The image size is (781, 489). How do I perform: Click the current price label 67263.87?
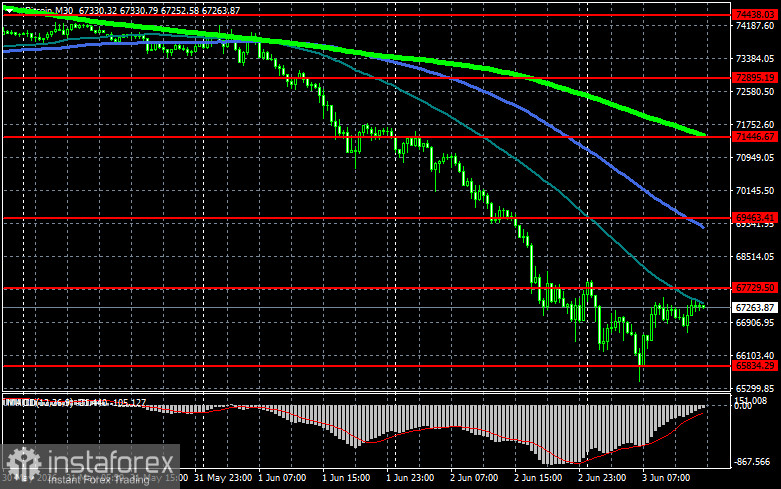(x=756, y=308)
